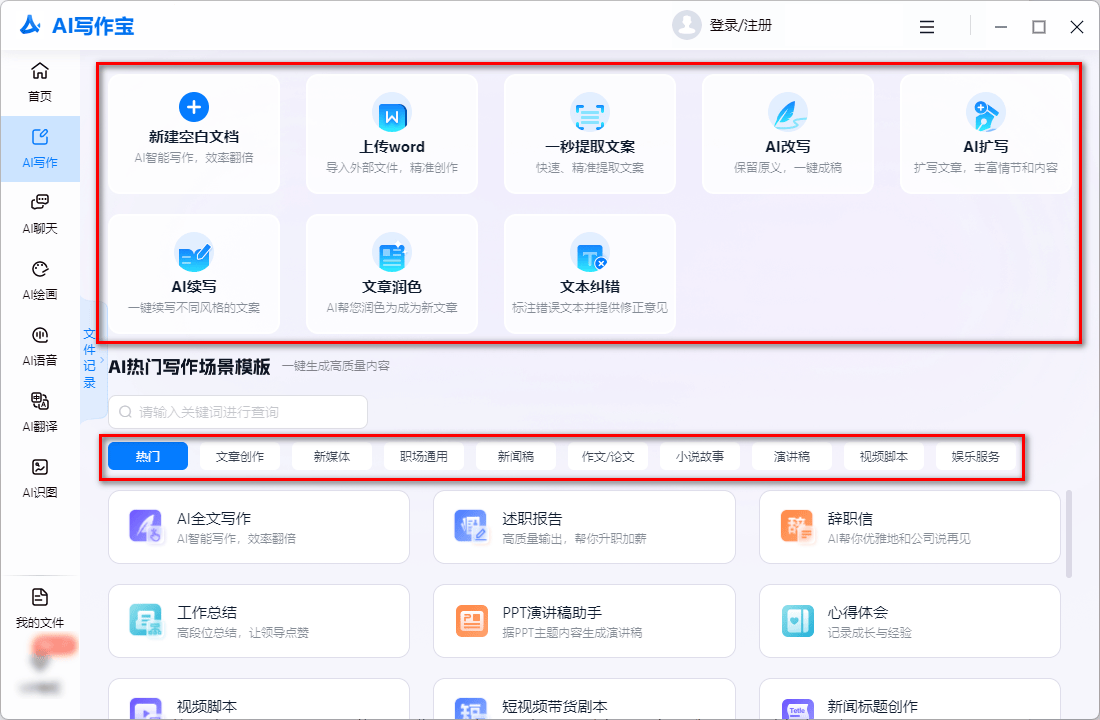Screen dimensions: 1100x720
Task: Open the AI改写 feather icon
Action: click(x=787, y=113)
